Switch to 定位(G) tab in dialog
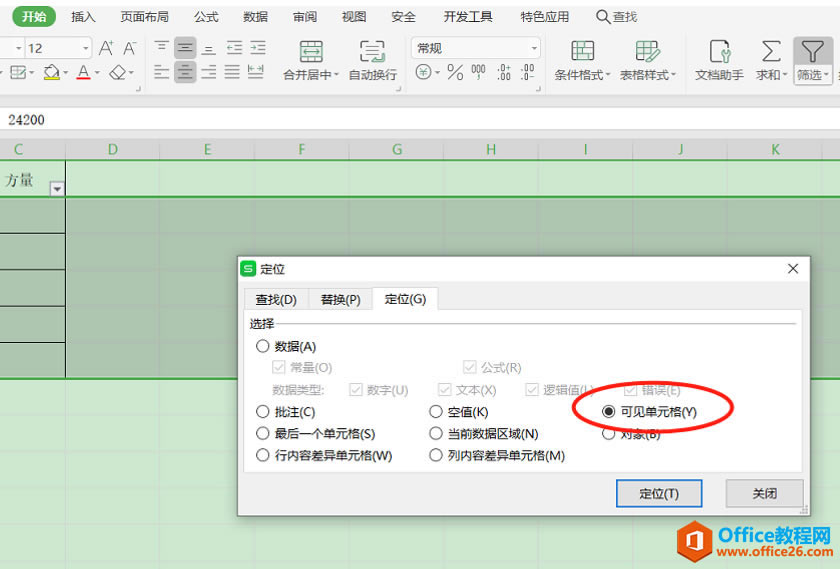This screenshot has width=840, height=569. (x=406, y=299)
